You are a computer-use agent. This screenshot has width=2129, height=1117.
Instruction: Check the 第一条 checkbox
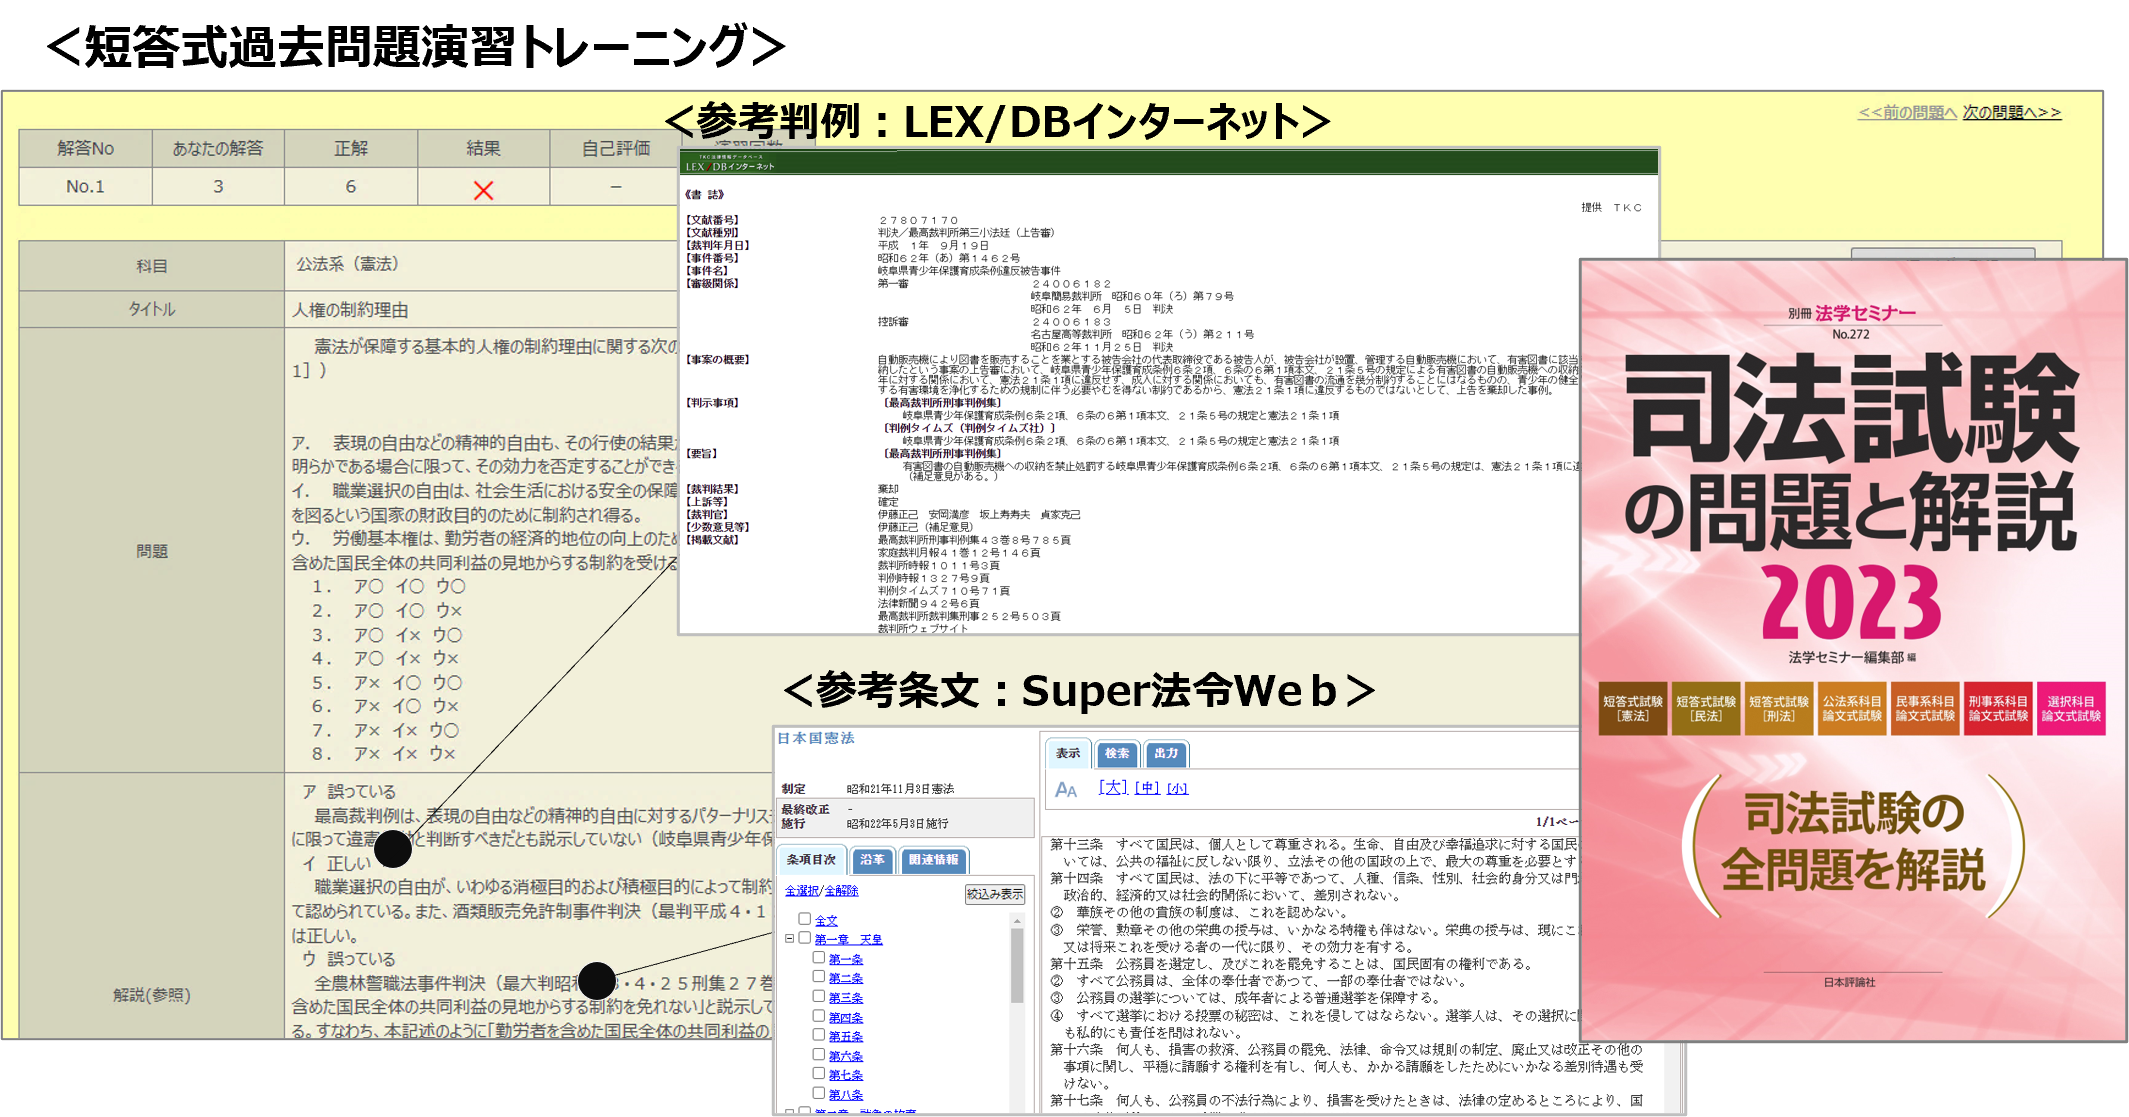pyautogui.click(x=819, y=958)
